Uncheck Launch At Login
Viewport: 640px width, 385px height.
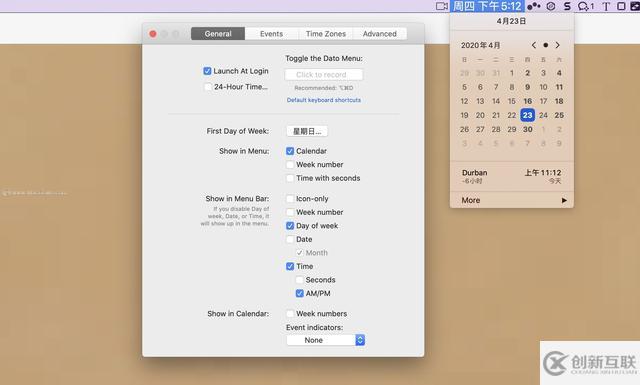207,71
